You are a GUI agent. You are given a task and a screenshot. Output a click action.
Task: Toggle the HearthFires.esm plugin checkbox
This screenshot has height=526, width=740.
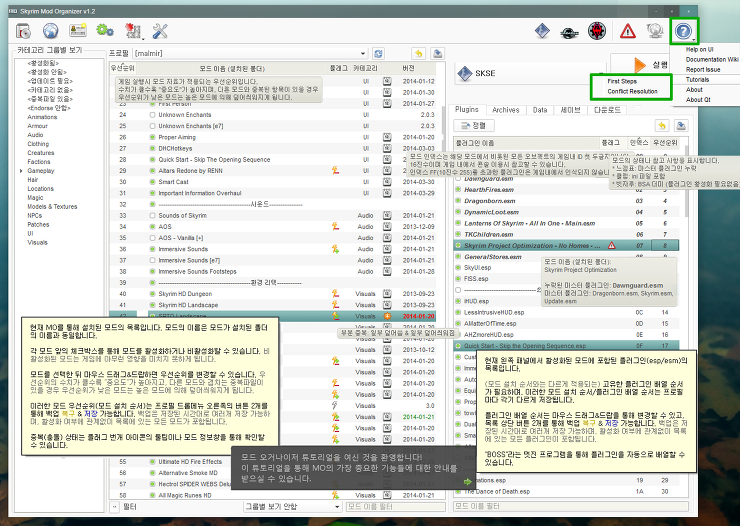tap(458, 189)
